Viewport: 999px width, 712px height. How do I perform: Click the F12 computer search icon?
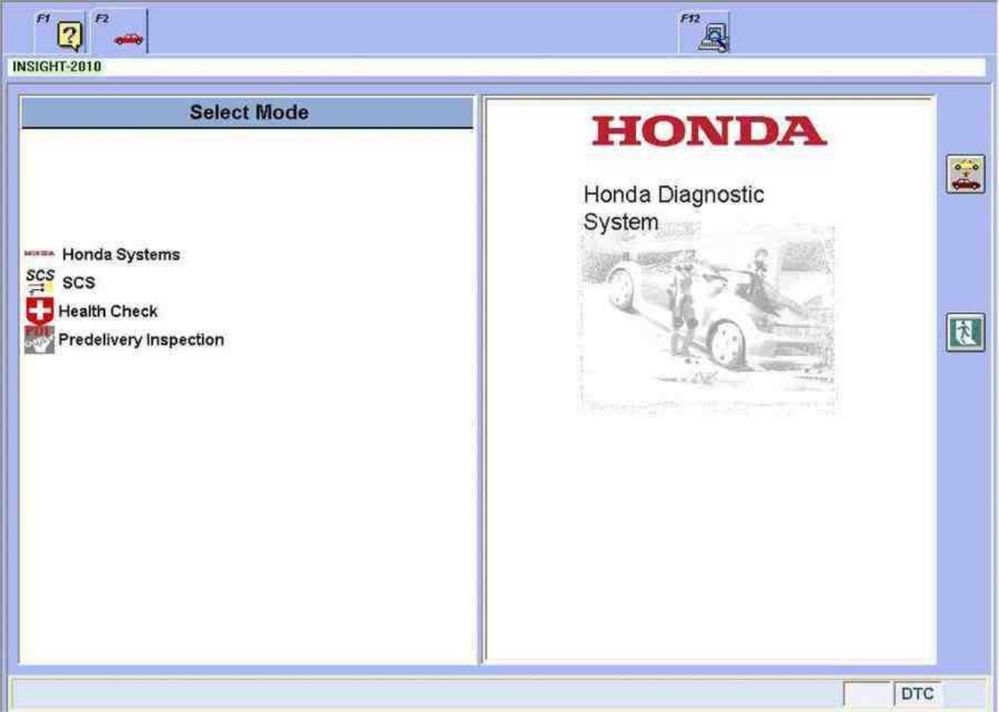[714, 38]
